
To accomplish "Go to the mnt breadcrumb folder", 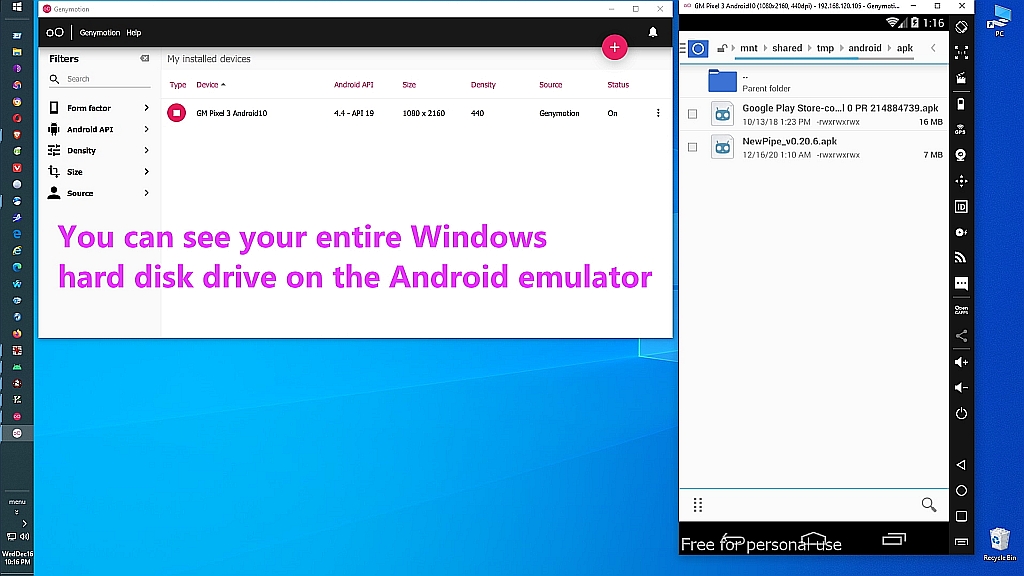I will 748,48.
